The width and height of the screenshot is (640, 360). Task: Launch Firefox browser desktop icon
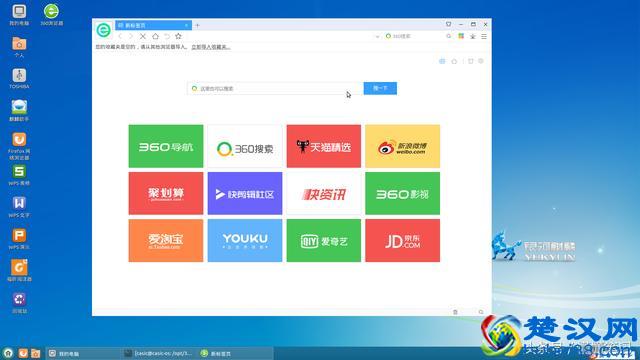pos(19,146)
